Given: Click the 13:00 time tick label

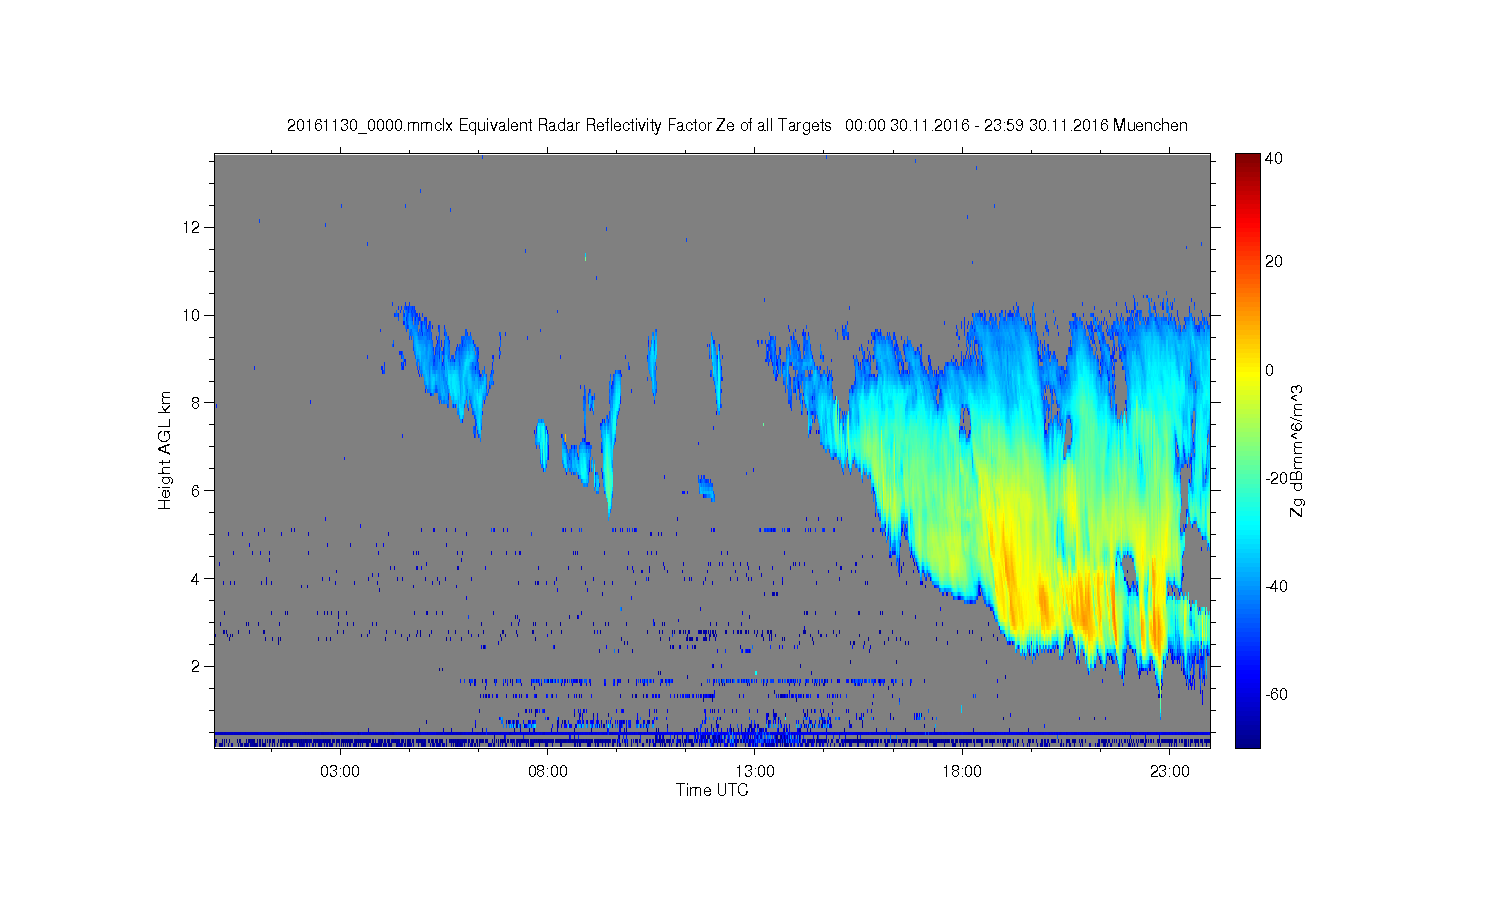Looking at the screenshot, I should coord(755,772).
